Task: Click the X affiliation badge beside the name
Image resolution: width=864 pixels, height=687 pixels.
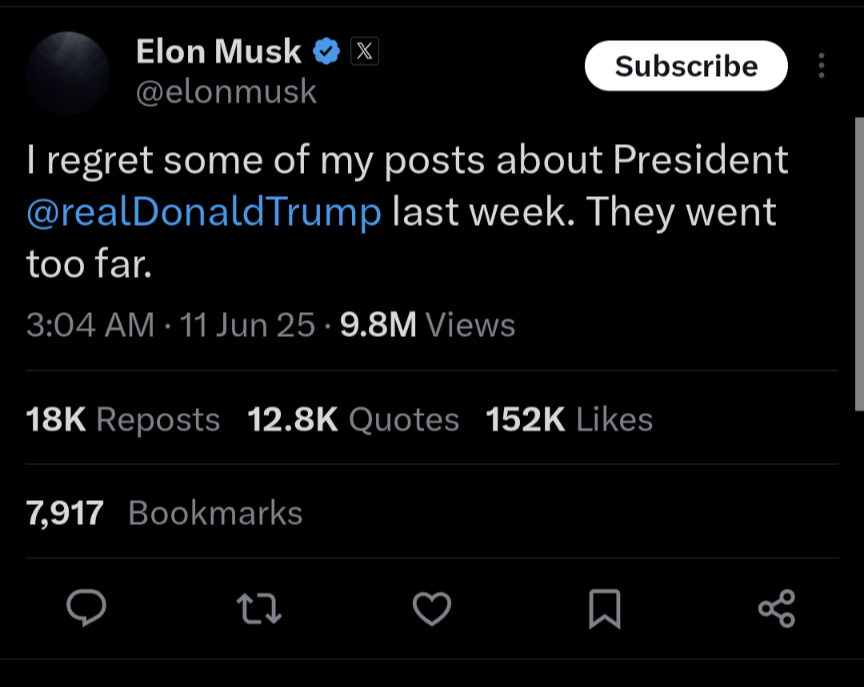Action: [364, 51]
